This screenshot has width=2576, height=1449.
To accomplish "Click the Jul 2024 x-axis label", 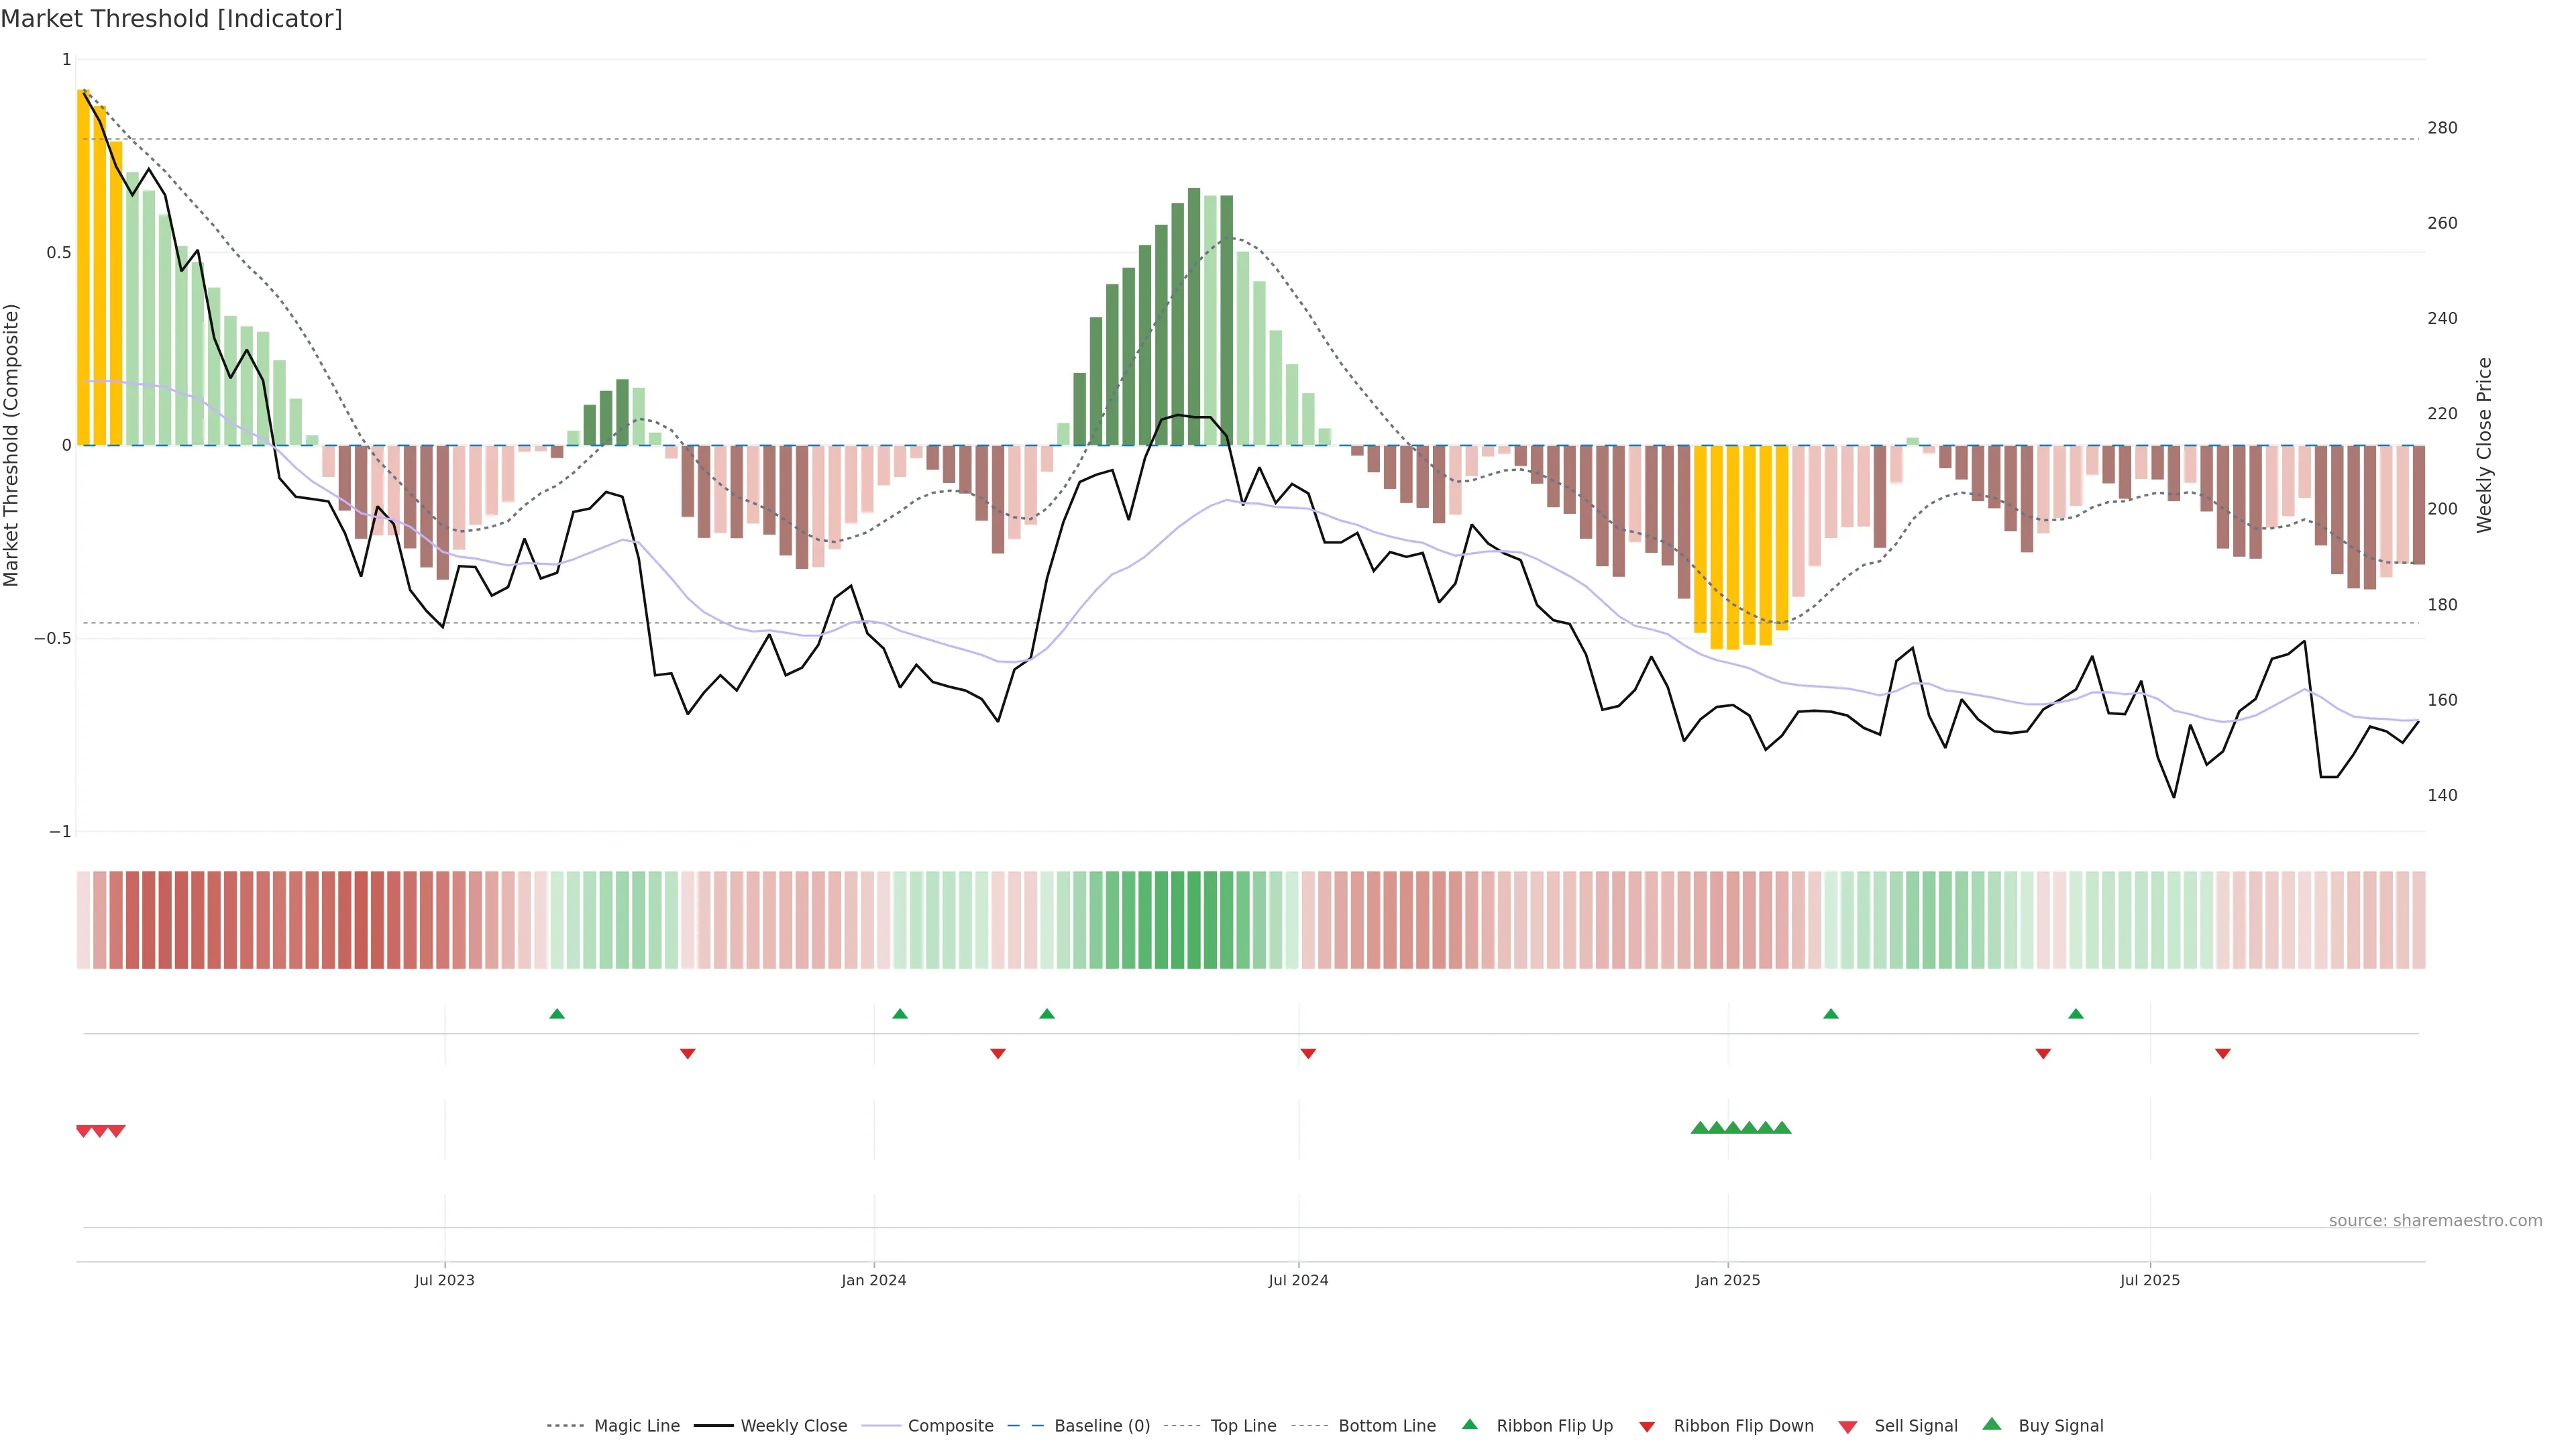I will [x=1298, y=1280].
